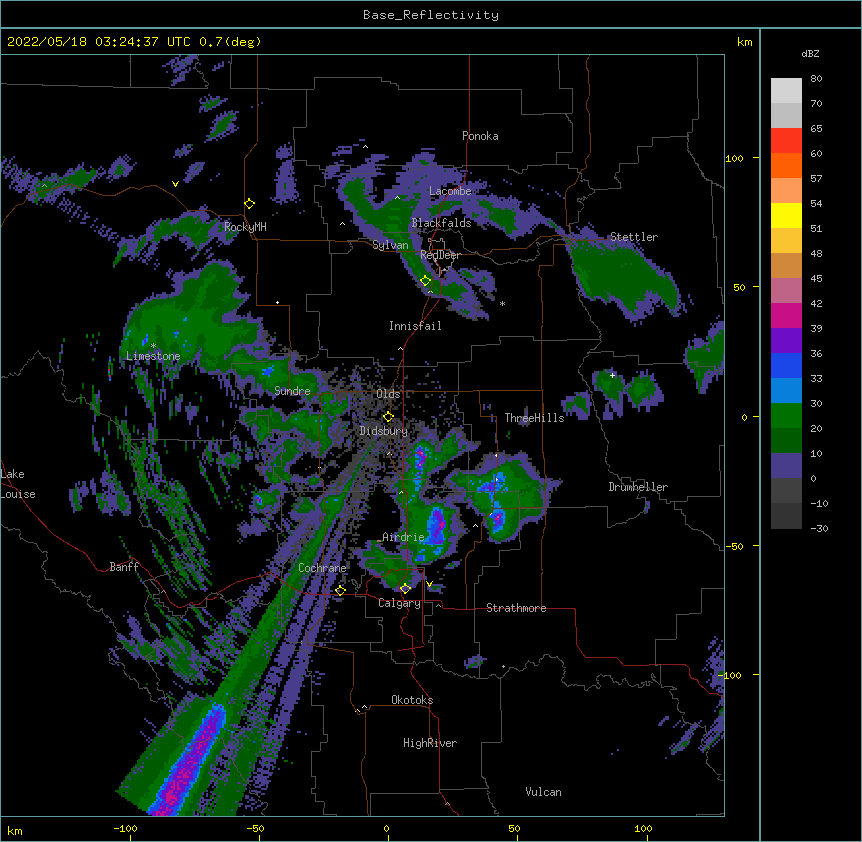Pick the magenta 39-42 dBZ legend swatch
The image size is (862, 842).
786,315
